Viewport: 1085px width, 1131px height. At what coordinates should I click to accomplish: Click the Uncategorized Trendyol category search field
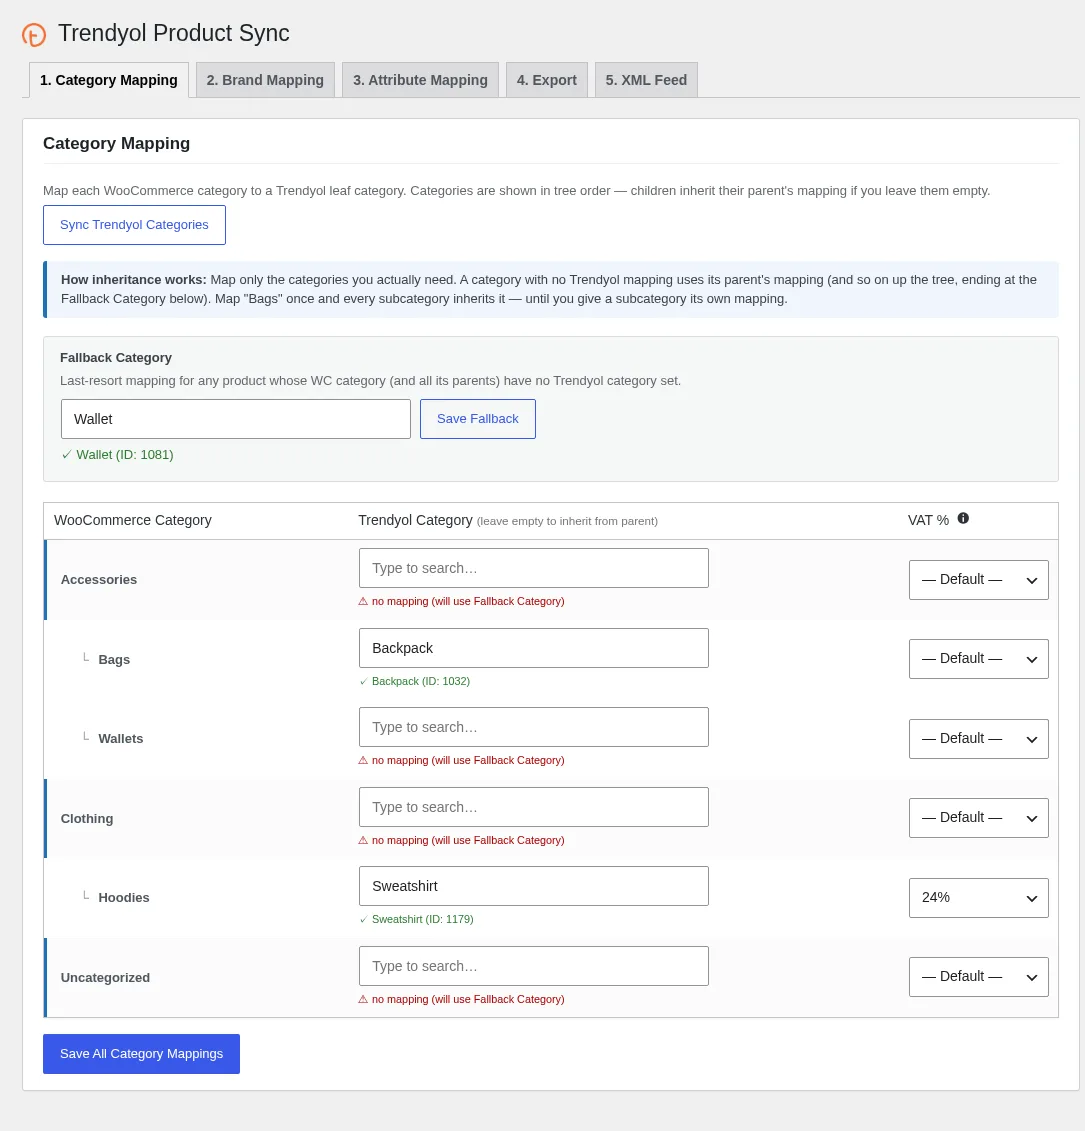534,966
